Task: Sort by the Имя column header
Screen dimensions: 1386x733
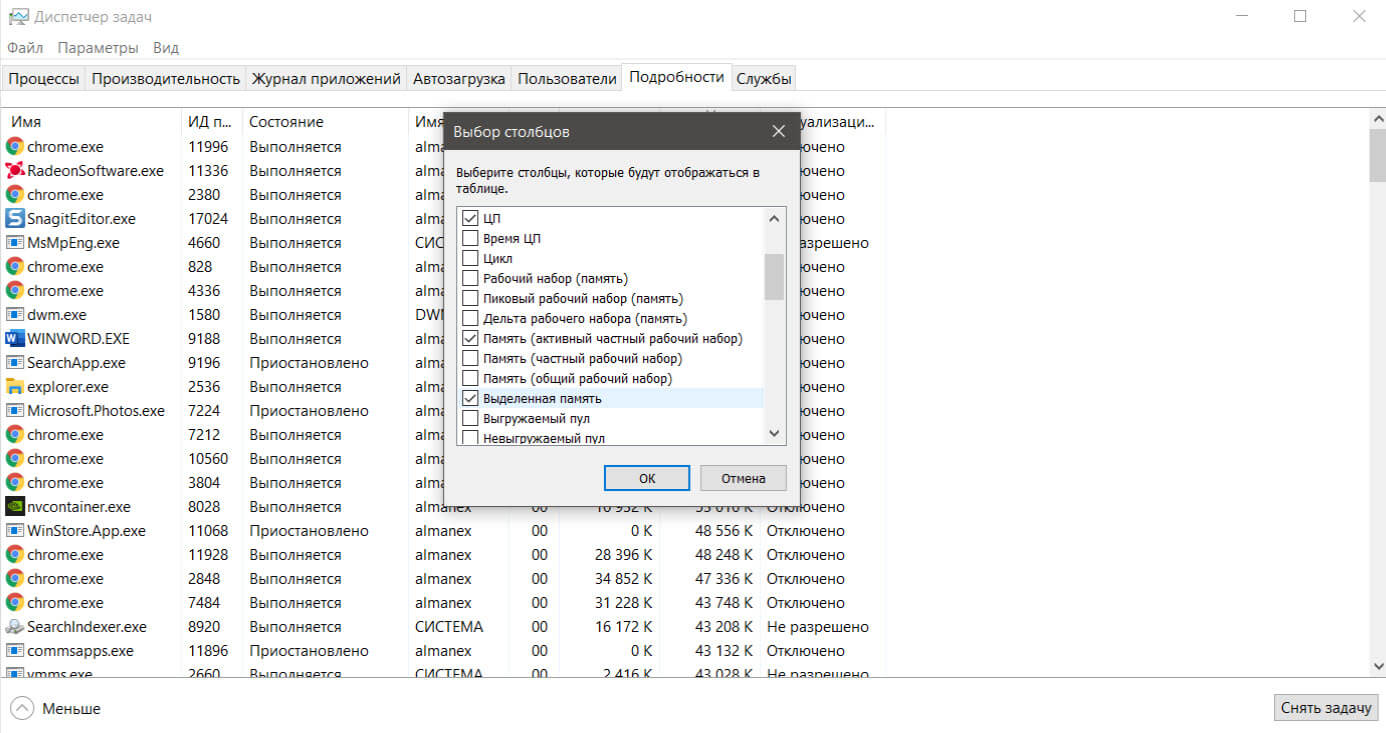Action: 92,122
